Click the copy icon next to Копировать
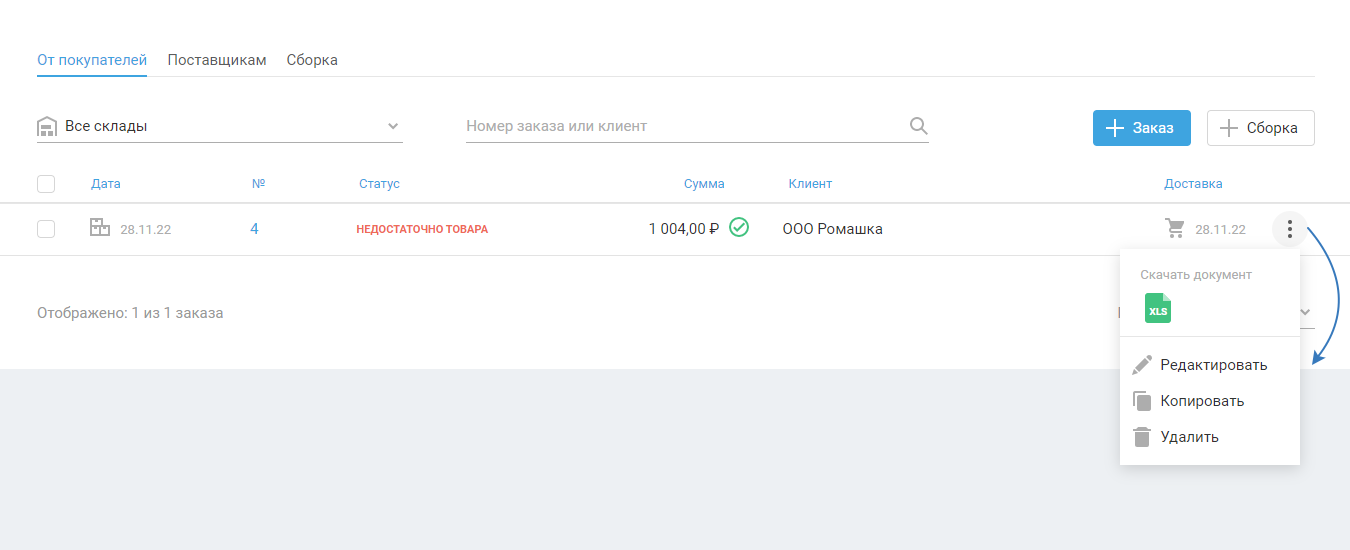The width and height of the screenshot is (1350, 550). (x=1142, y=401)
